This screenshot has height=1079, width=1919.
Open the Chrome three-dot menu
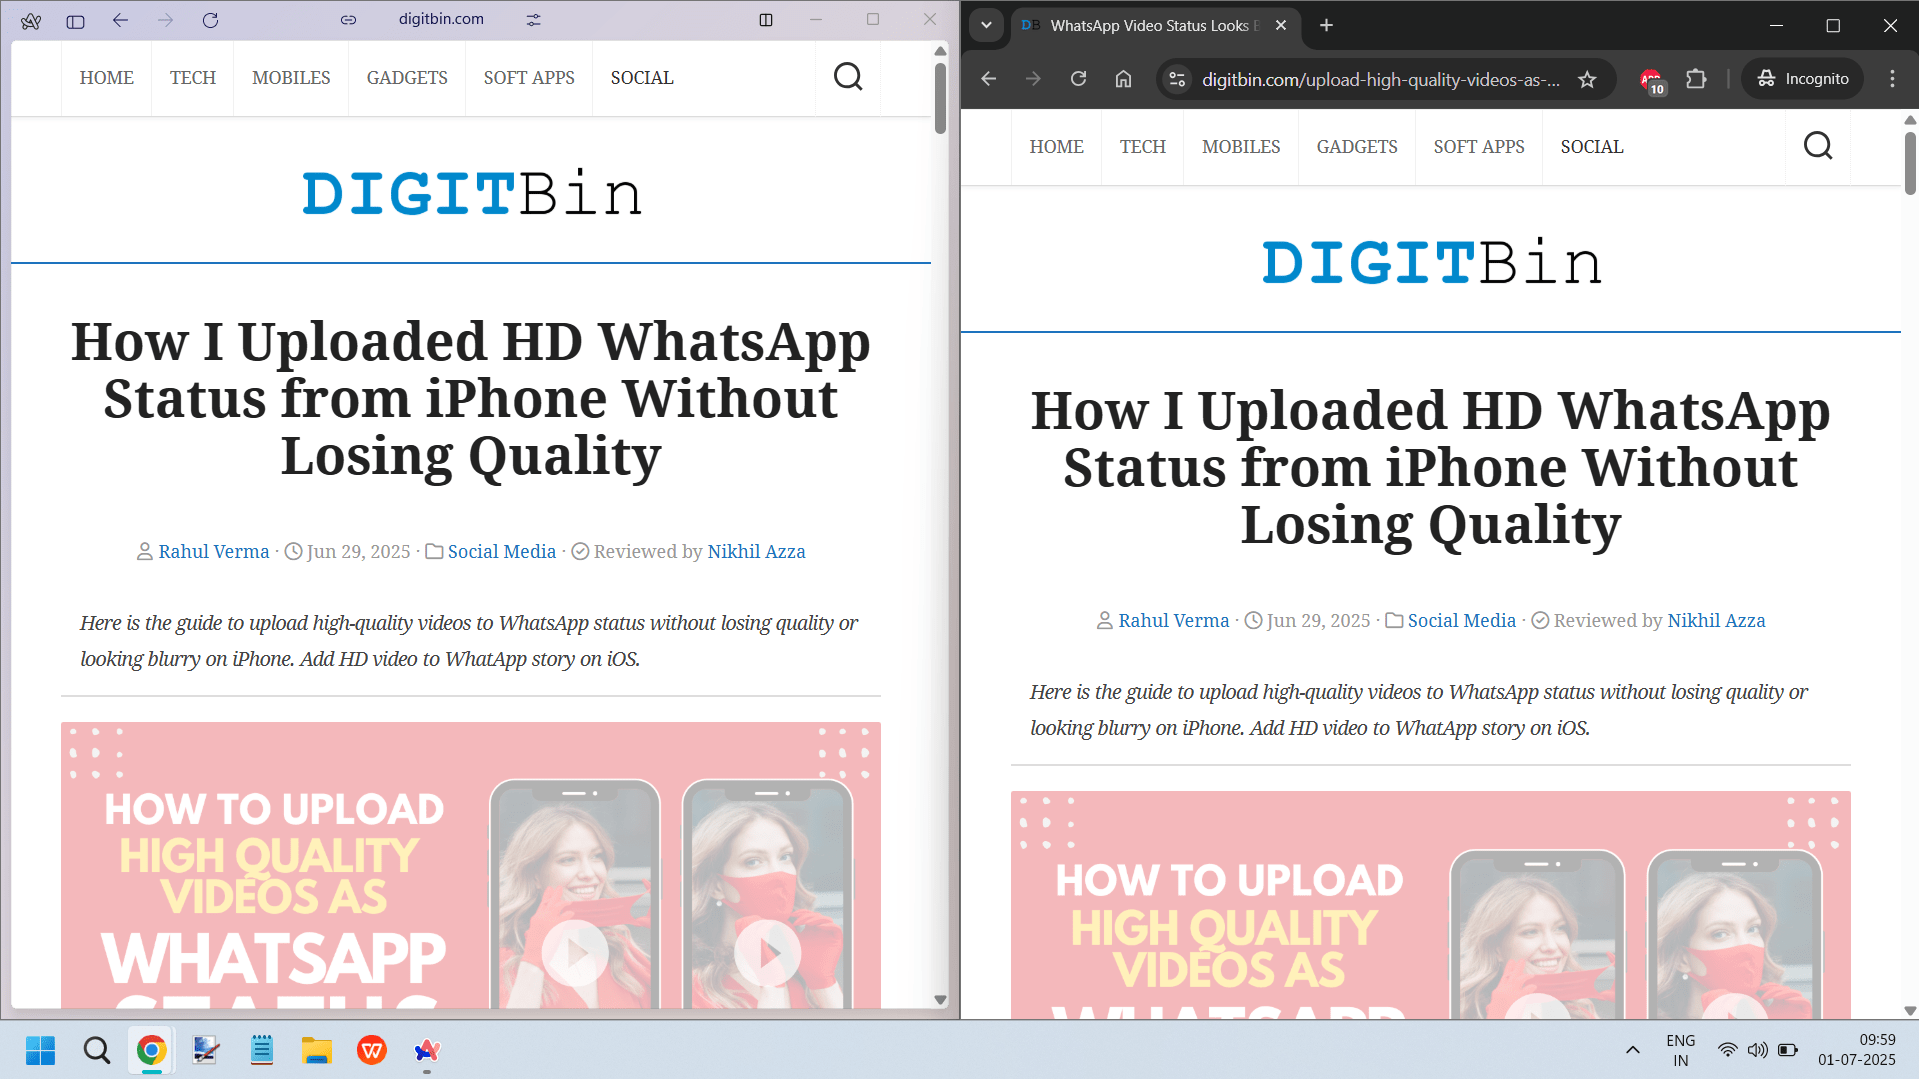click(1892, 79)
